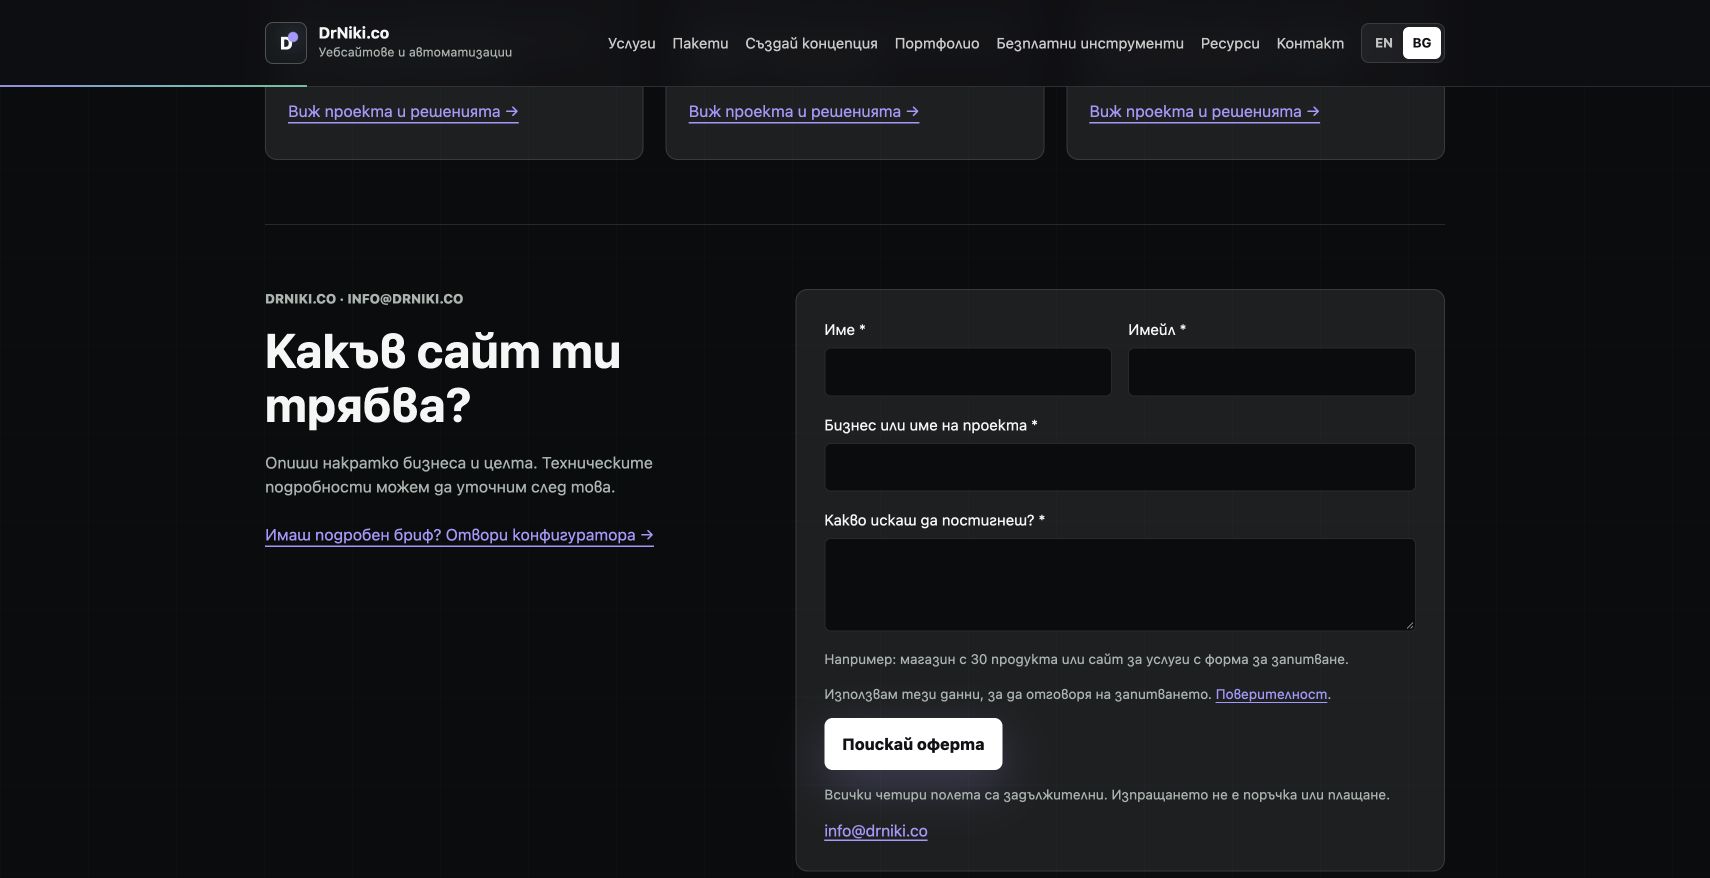
Task: Click the info@drniki.co email link
Action: 876,831
